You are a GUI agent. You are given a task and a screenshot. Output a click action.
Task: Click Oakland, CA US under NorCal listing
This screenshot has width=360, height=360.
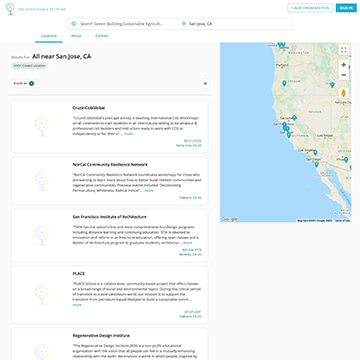click(190, 198)
